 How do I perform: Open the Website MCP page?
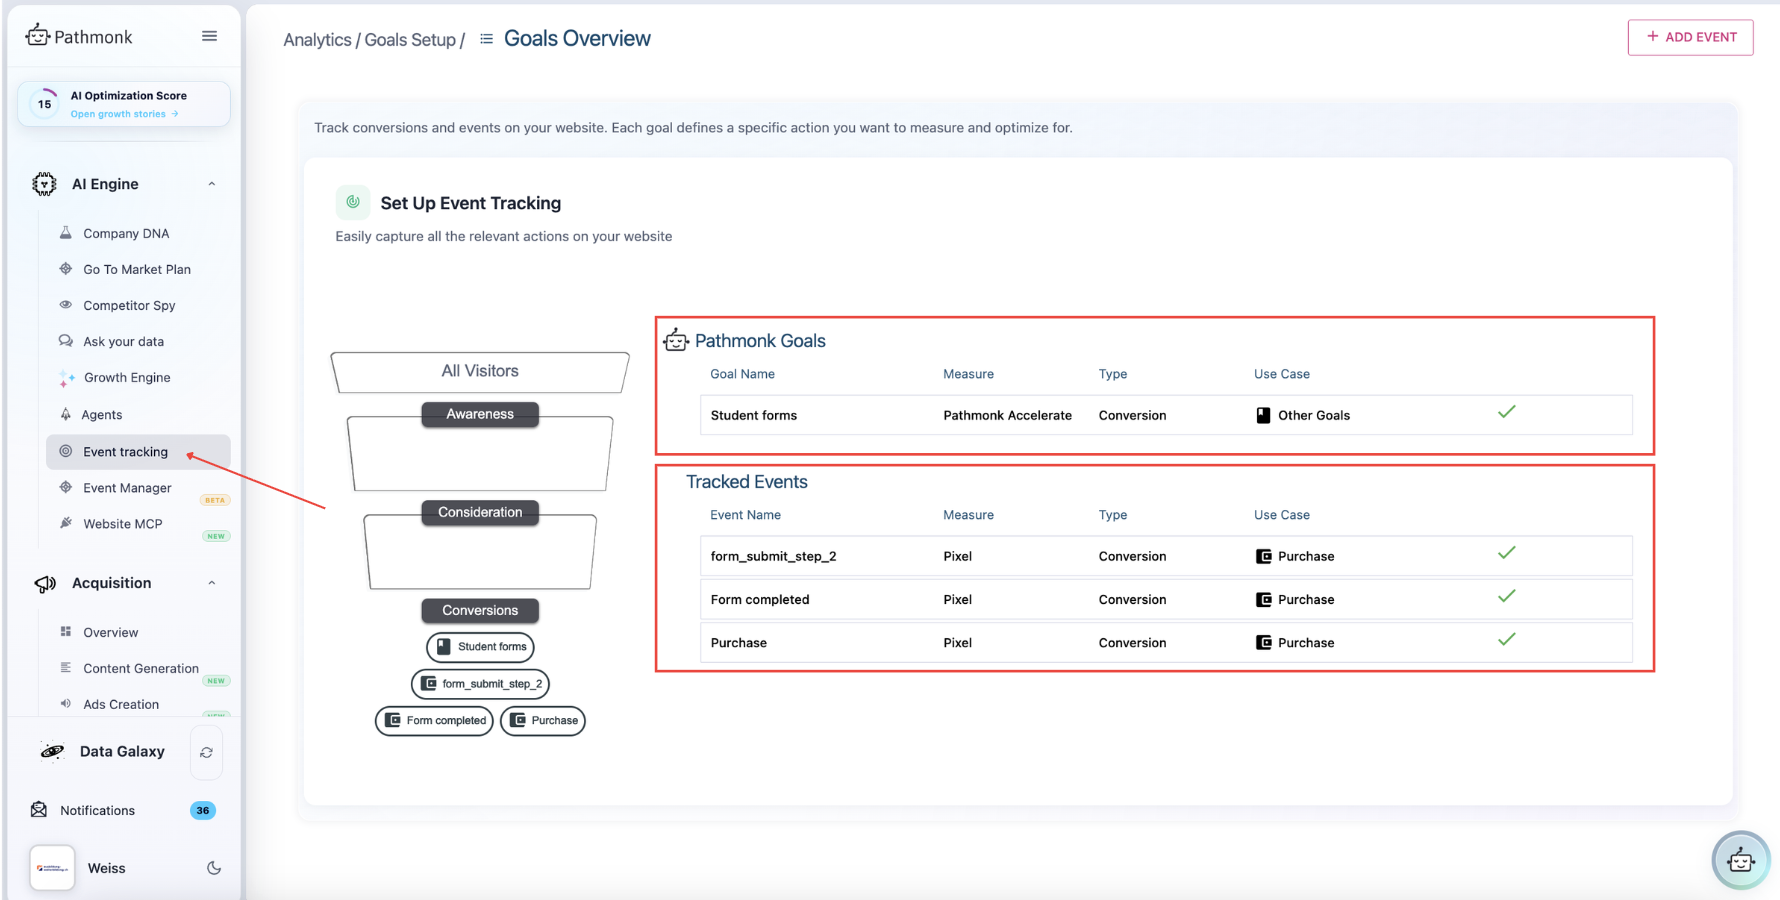click(x=122, y=523)
